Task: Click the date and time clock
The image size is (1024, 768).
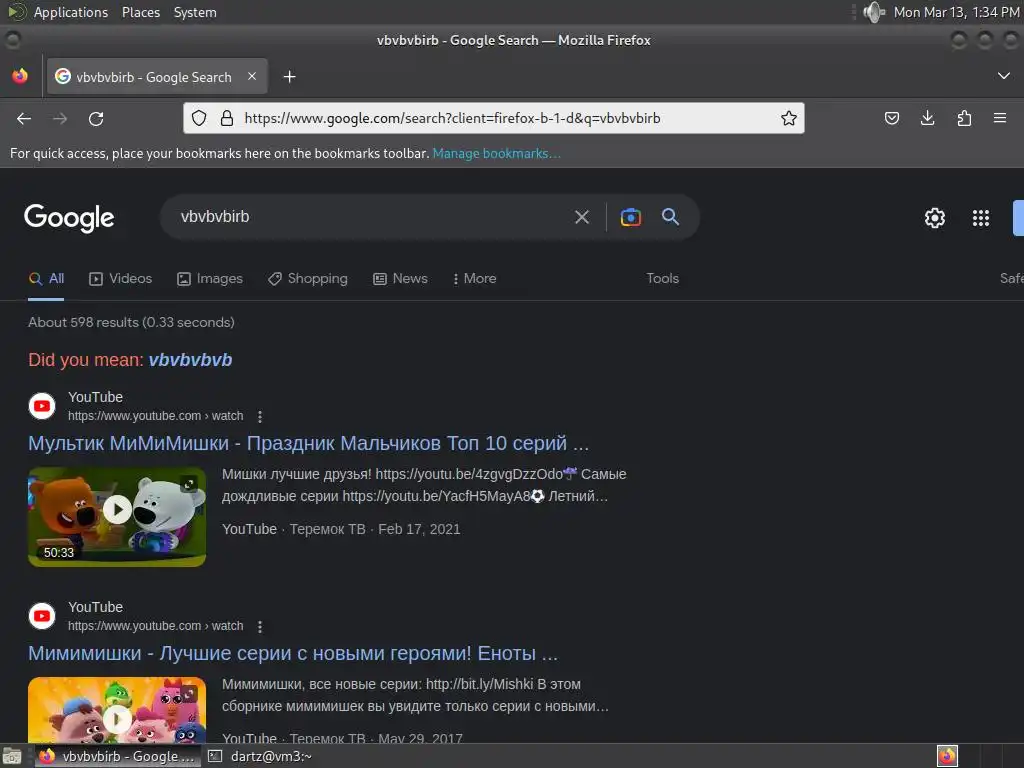Action: (956, 12)
